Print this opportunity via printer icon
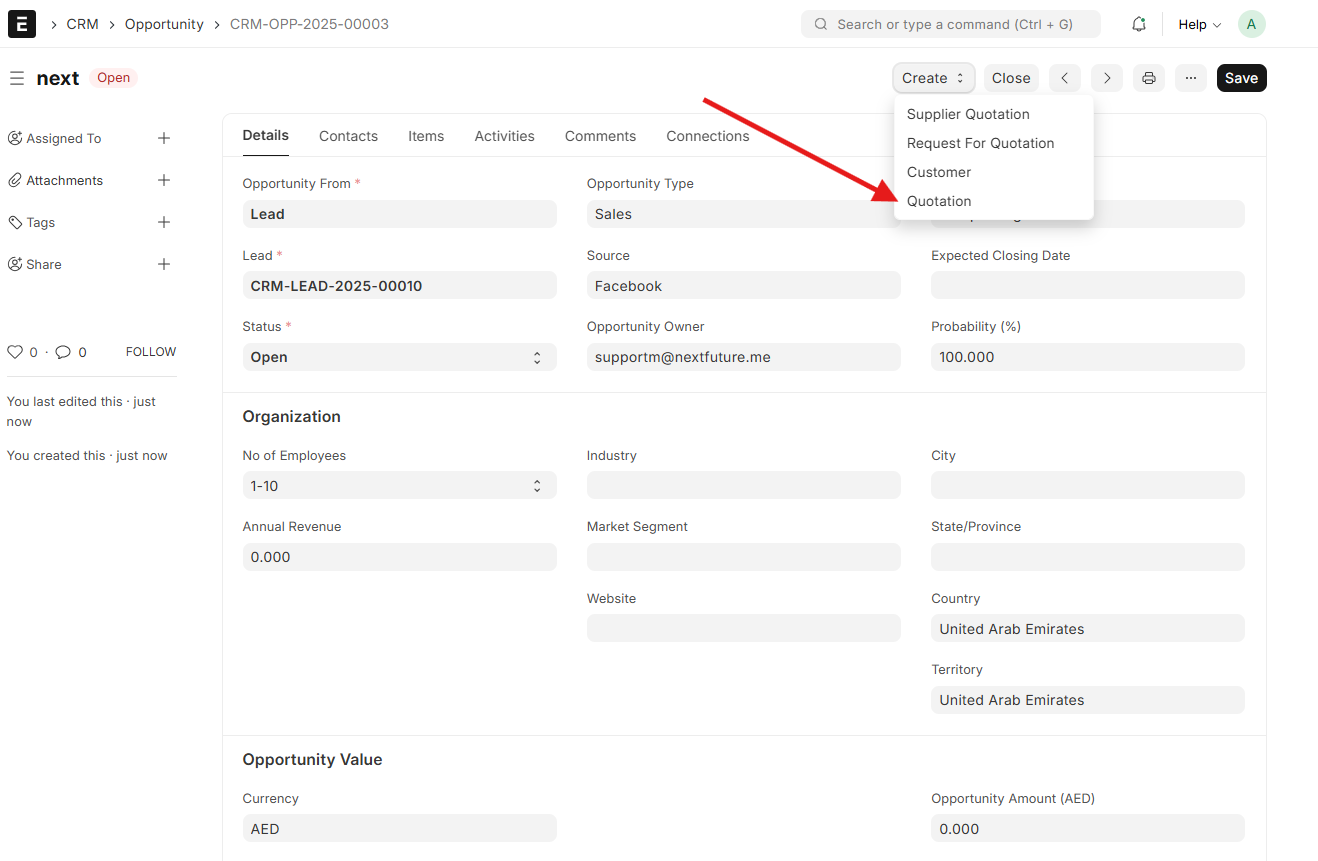Screen dimensions: 1318x861 (x=1148, y=78)
